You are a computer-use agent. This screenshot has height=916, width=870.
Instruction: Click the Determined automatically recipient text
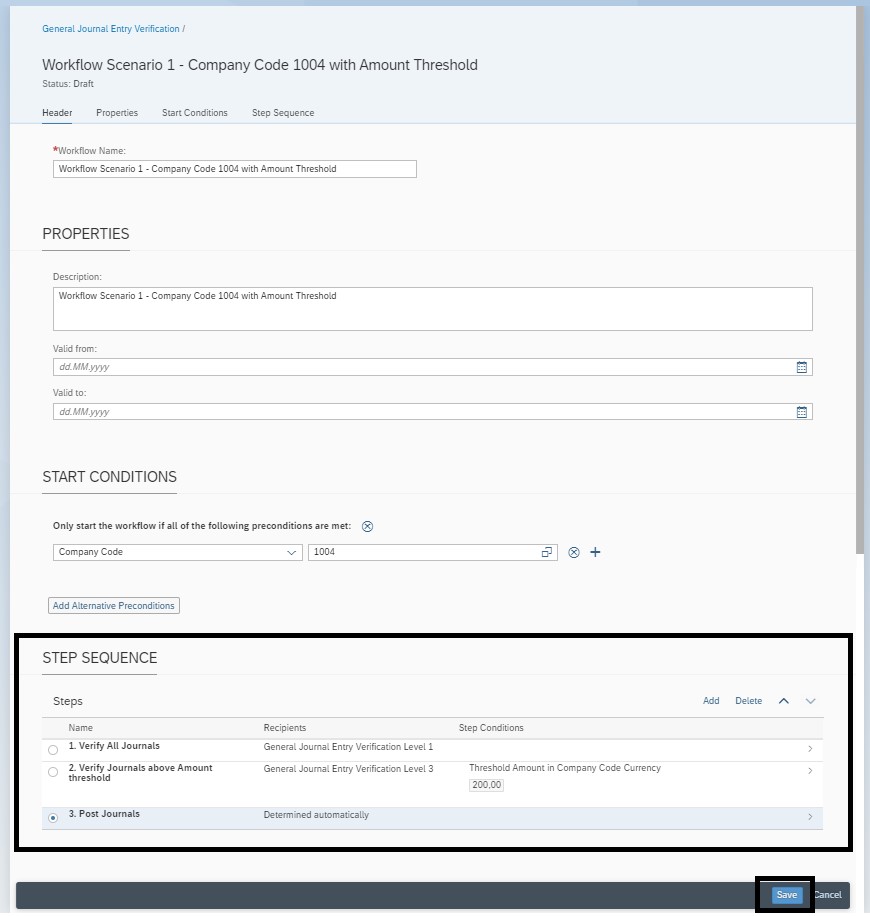point(316,815)
